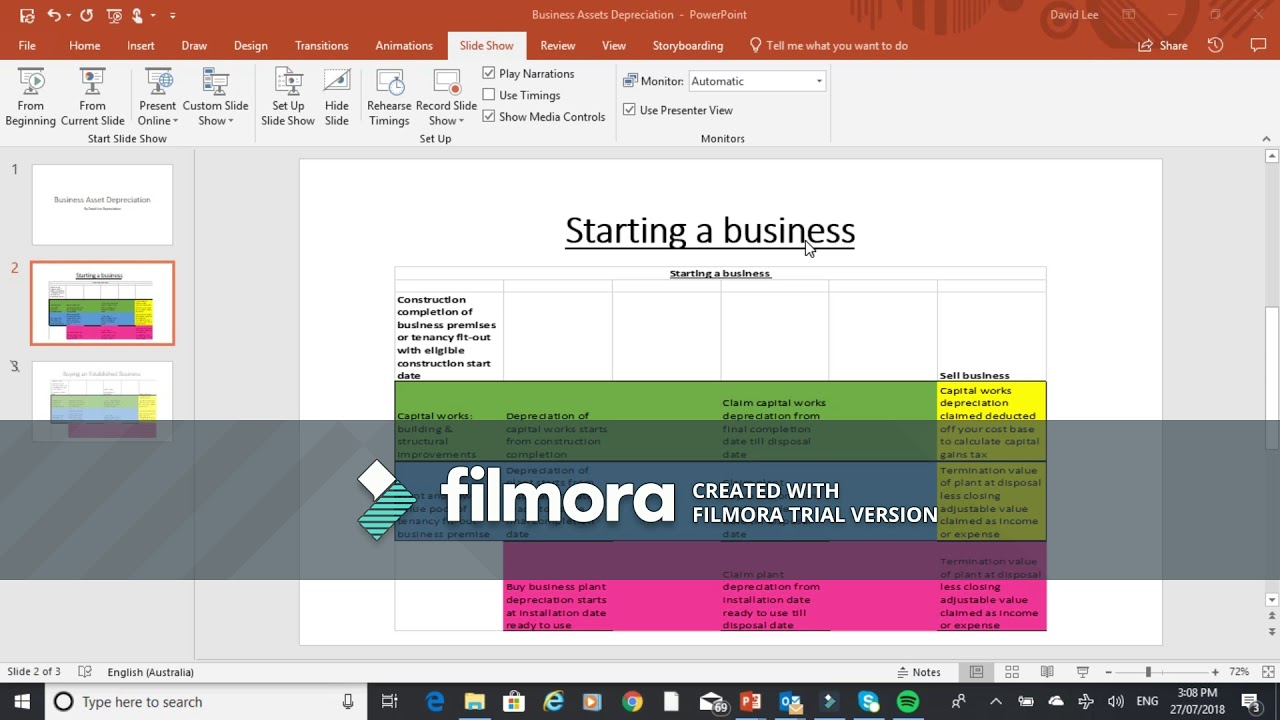The image size is (1280, 720).
Task: Open the File tab
Action: [x=27, y=45]
